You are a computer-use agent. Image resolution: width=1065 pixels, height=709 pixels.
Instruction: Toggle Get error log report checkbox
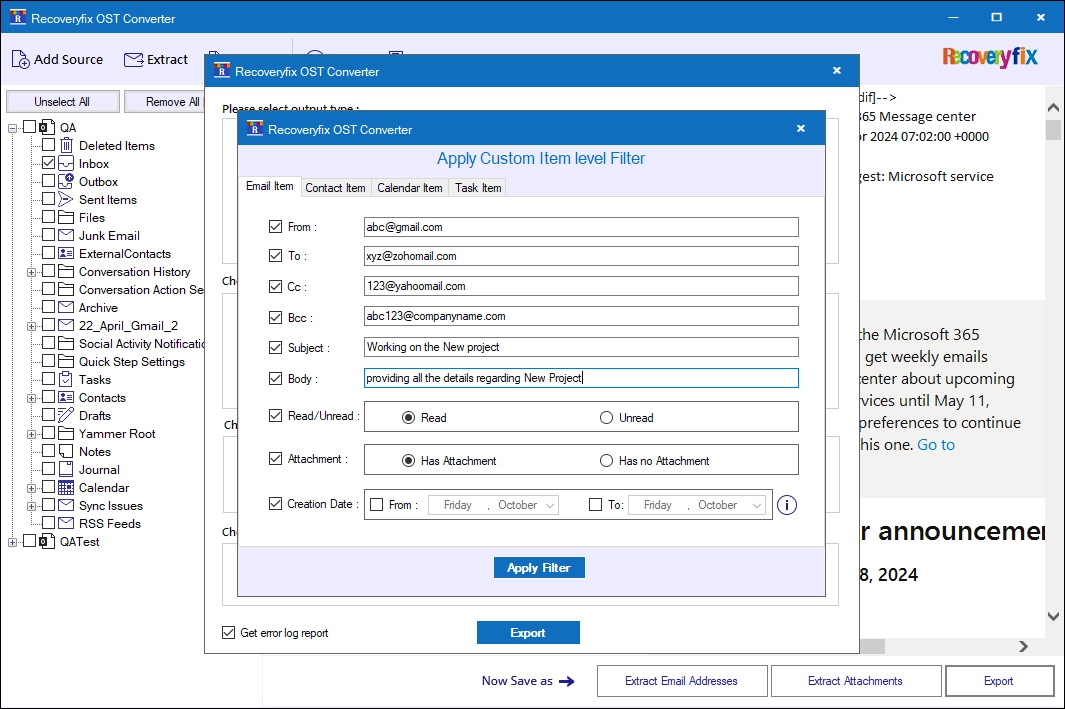coord(228,632)
